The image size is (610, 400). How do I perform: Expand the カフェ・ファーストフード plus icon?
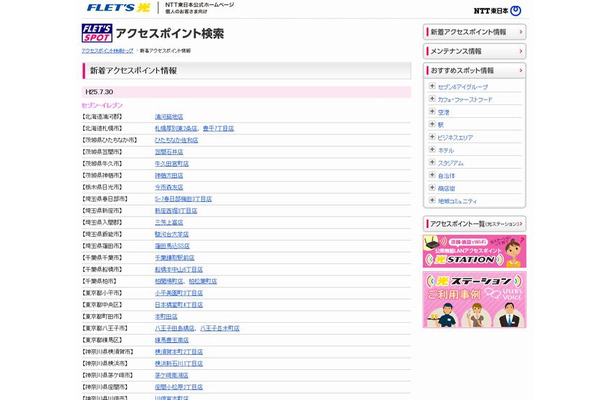pyautogui.click(x=432, y=99)
